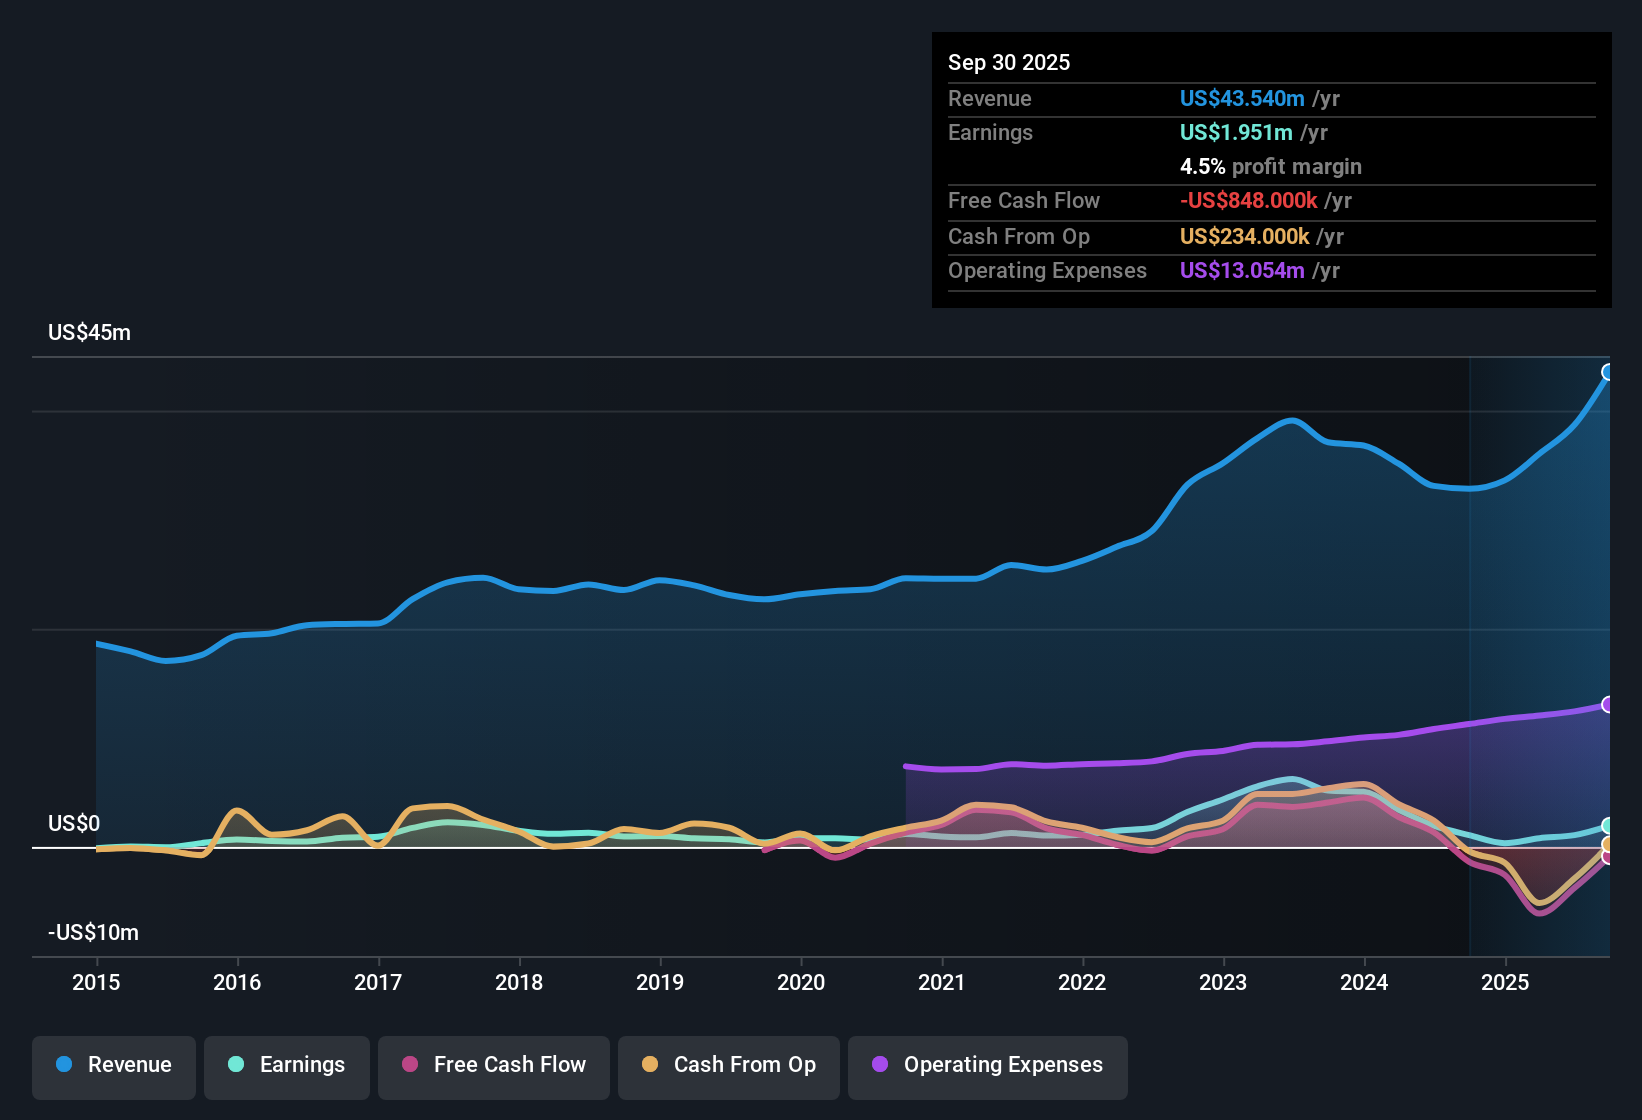Image resolution: width=1642 pixels, height=1120 pixels.
Task: Click the teal Earnings legend dot
Action: [236, 1065]
